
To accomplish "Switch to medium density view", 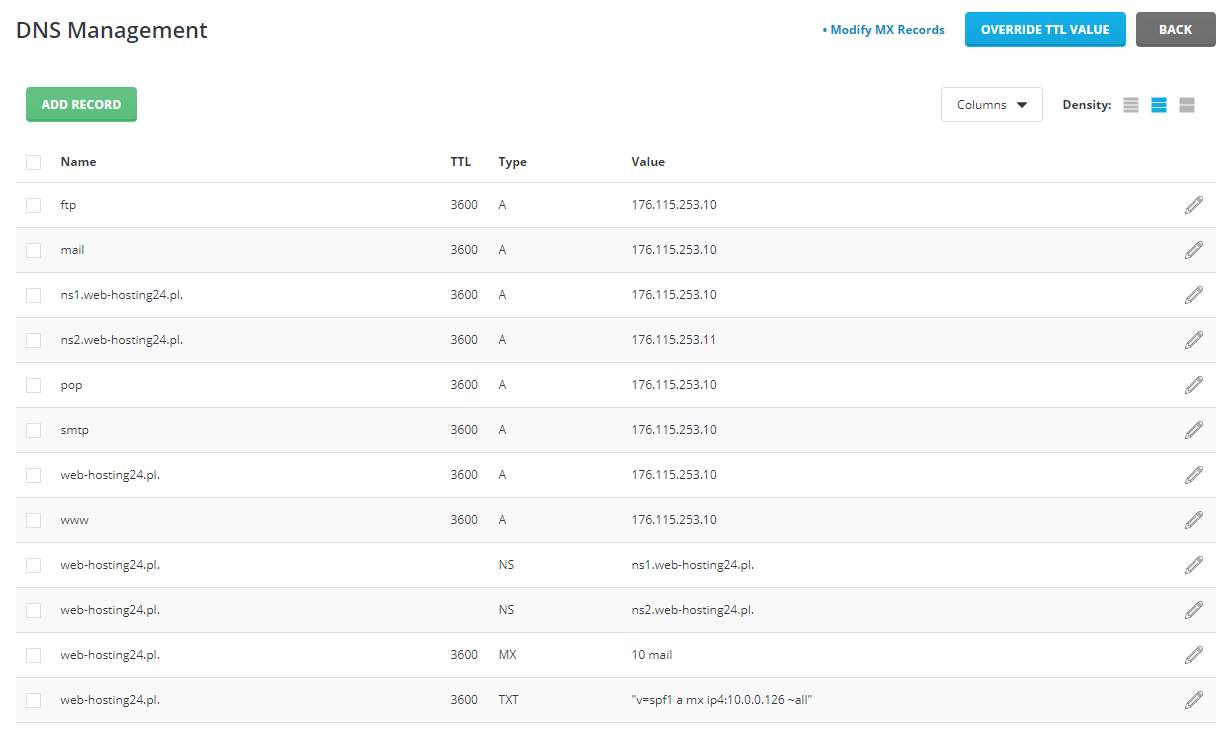I will (1159, 105).
